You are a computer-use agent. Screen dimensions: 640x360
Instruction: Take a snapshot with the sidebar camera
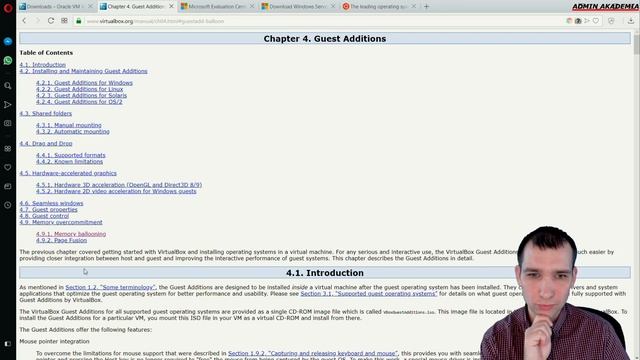pyautogui.click(x=8, y=123)
